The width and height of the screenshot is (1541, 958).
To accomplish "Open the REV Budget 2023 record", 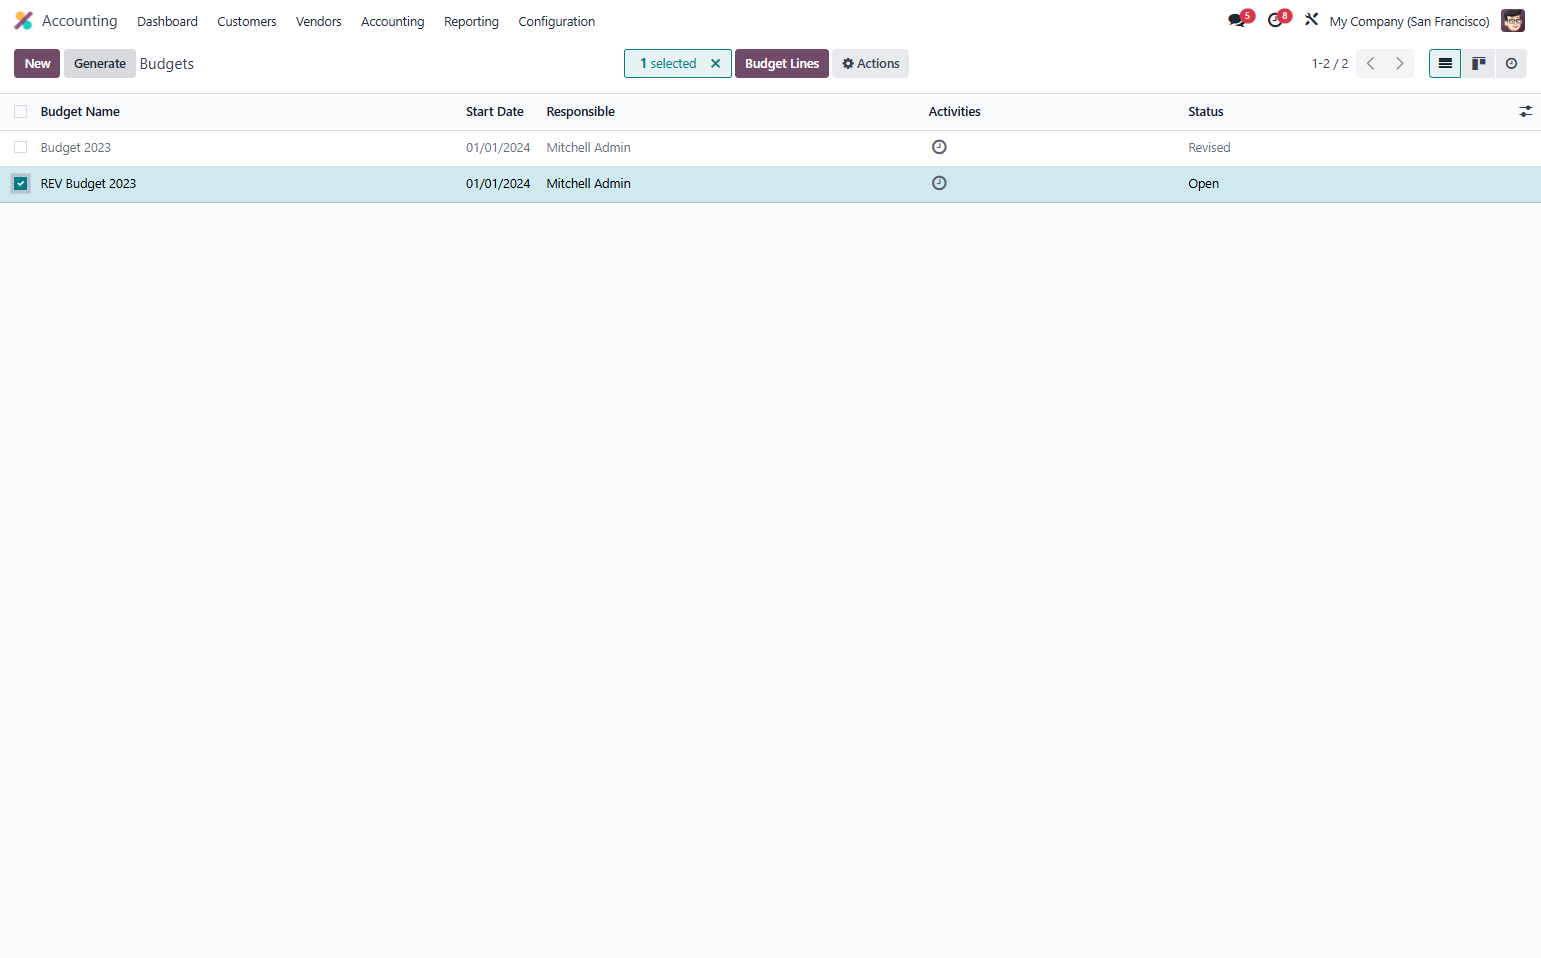I will tap(88, 183).
